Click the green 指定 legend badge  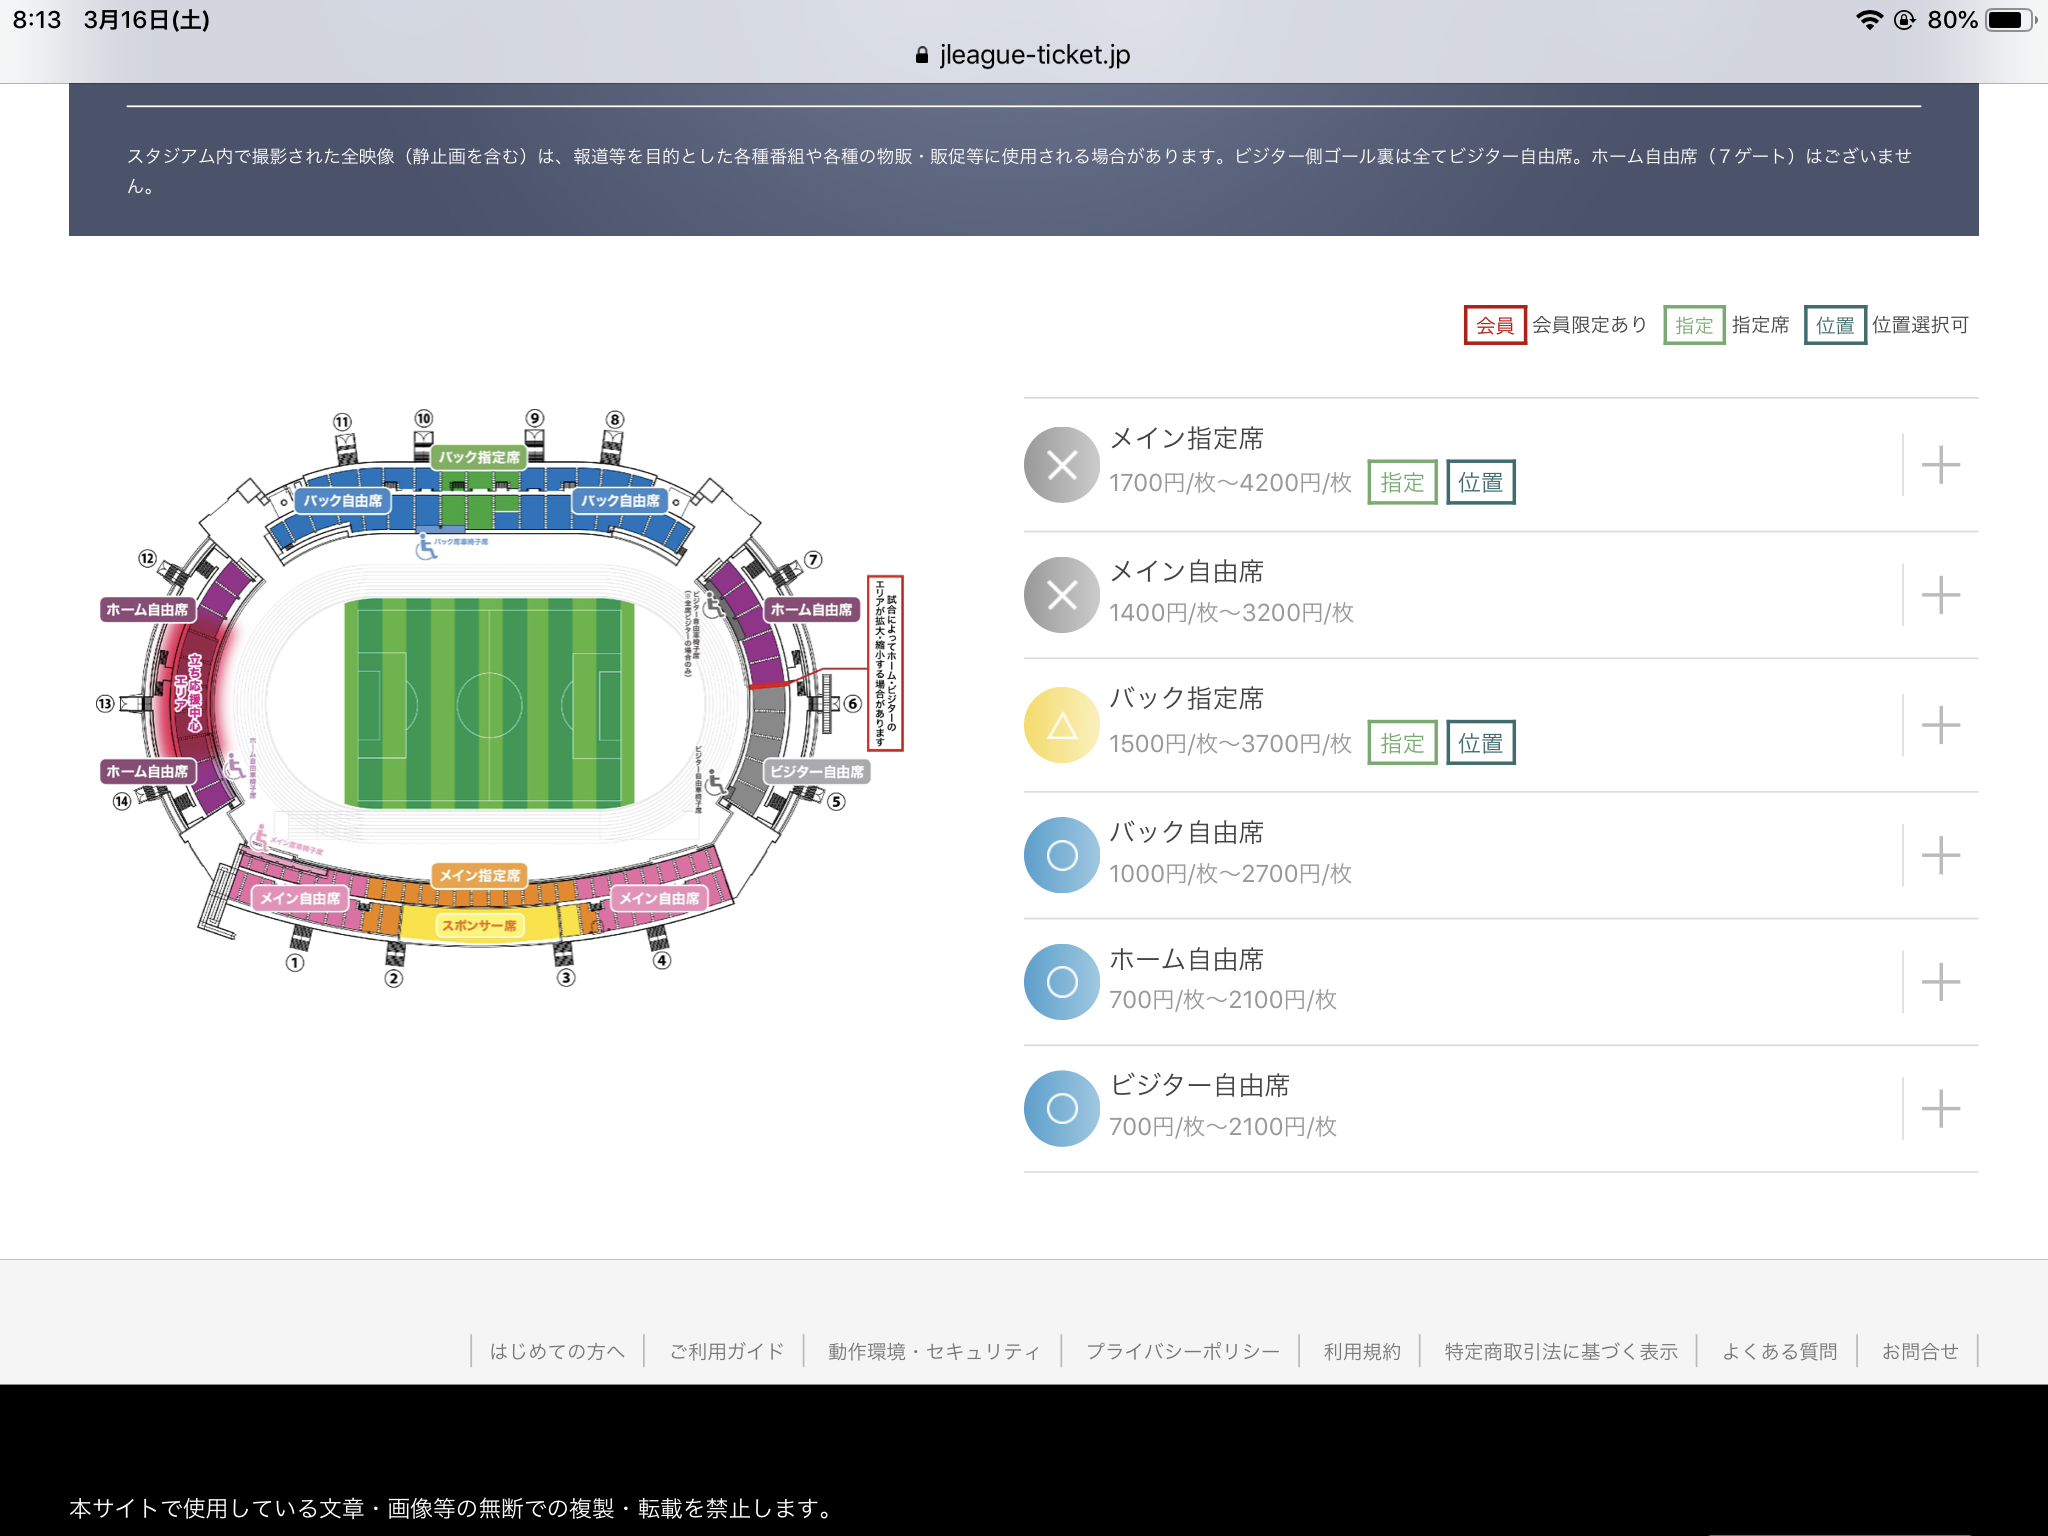tap(1693, 325)
